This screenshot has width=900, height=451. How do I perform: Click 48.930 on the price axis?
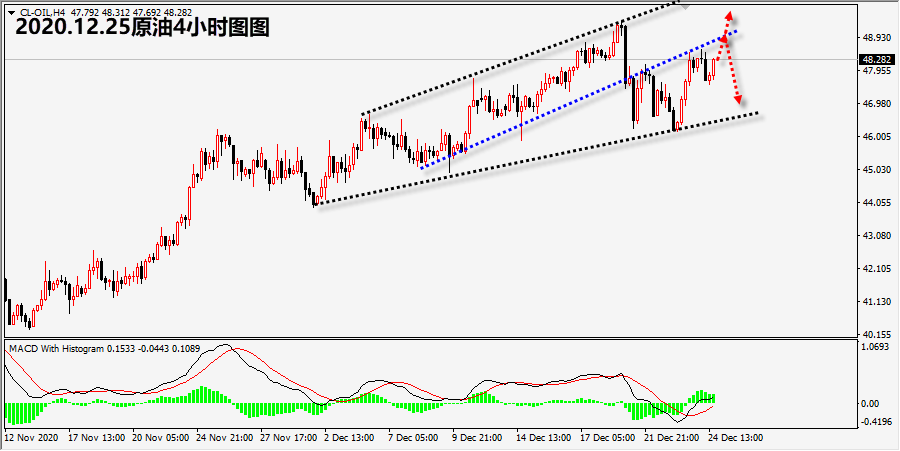874,37
